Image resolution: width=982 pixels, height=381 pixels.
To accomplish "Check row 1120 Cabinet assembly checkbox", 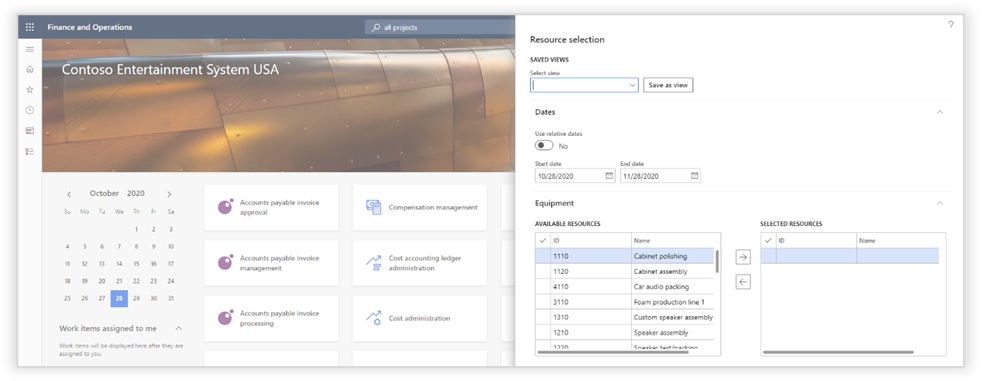I will click(x=542, y=271).
